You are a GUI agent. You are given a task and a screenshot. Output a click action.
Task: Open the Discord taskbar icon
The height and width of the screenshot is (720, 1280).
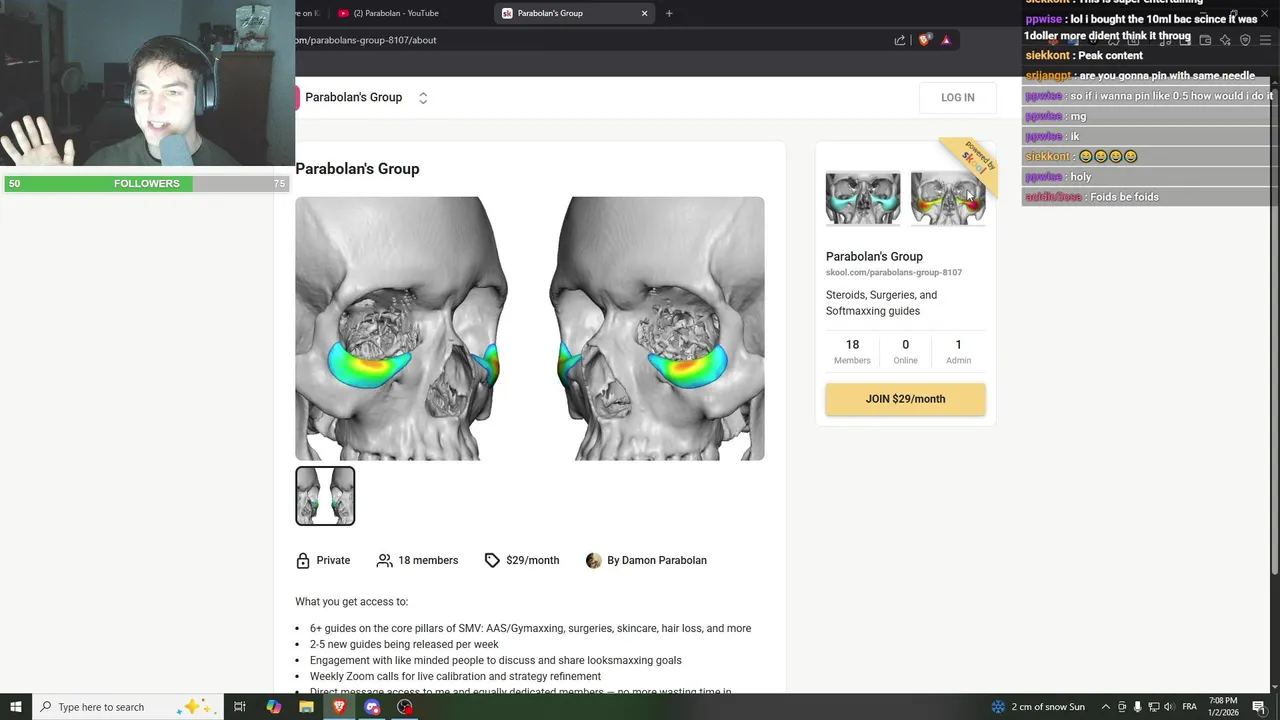(x=372, y=707)
